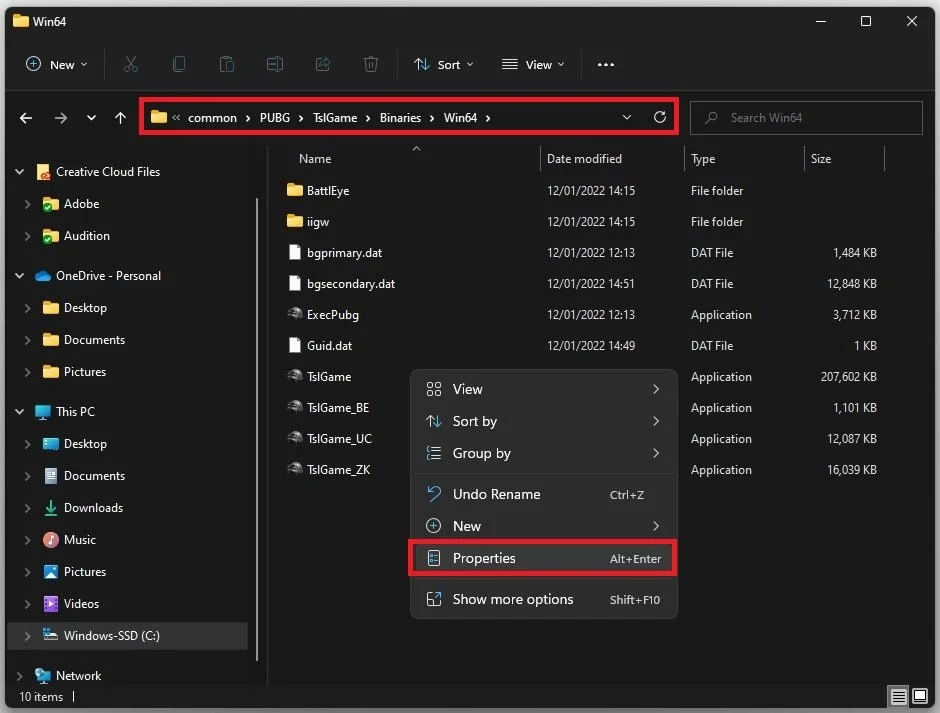Open the New item dropdown
940x713 pixels.
(x=57, y=64)
